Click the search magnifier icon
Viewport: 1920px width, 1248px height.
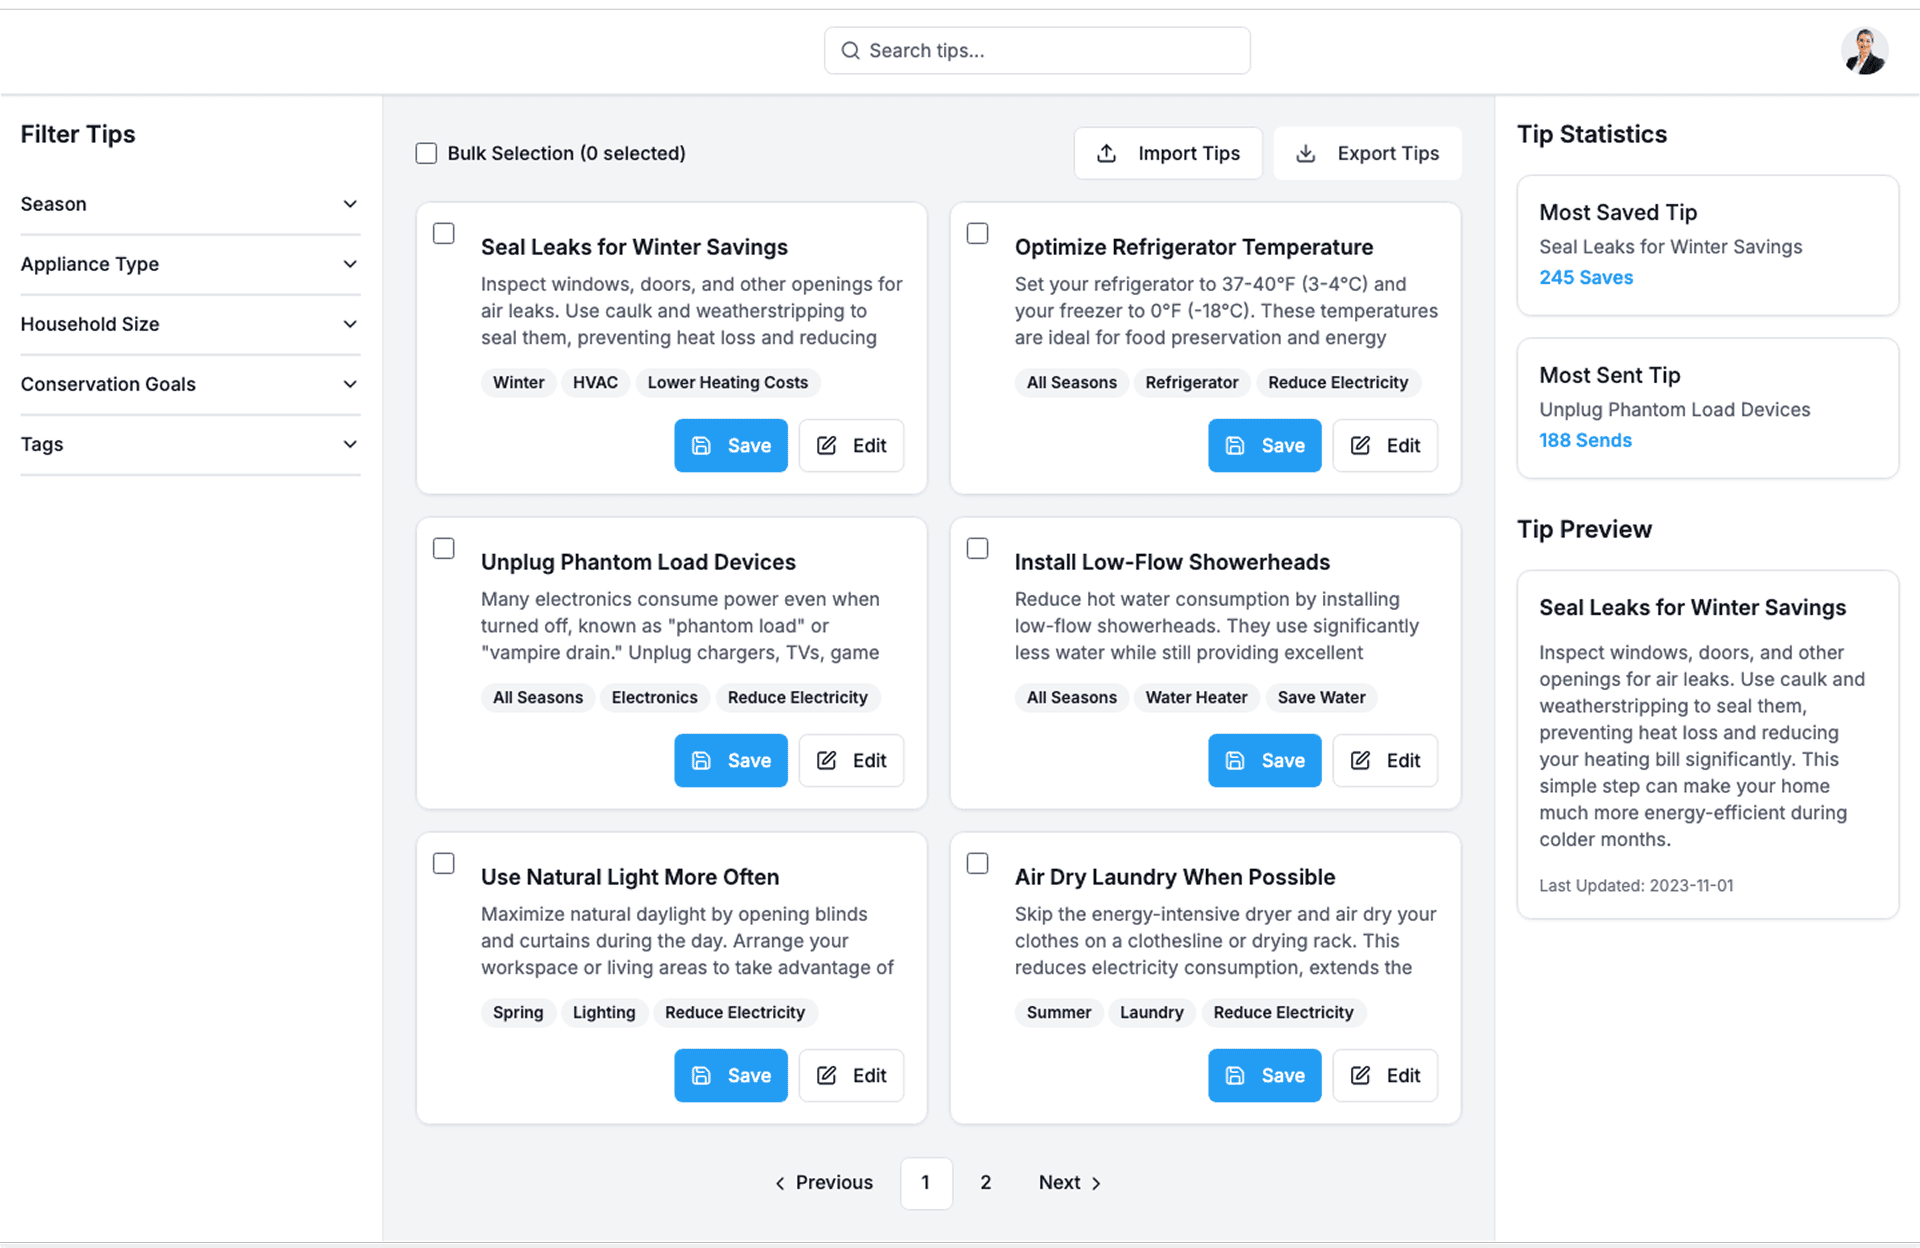click(x=850, y=51)
